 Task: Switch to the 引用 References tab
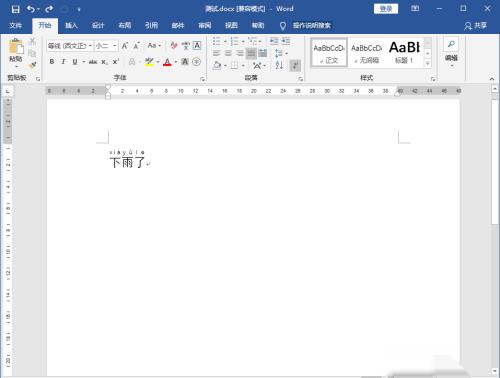[x=151, y=25]
